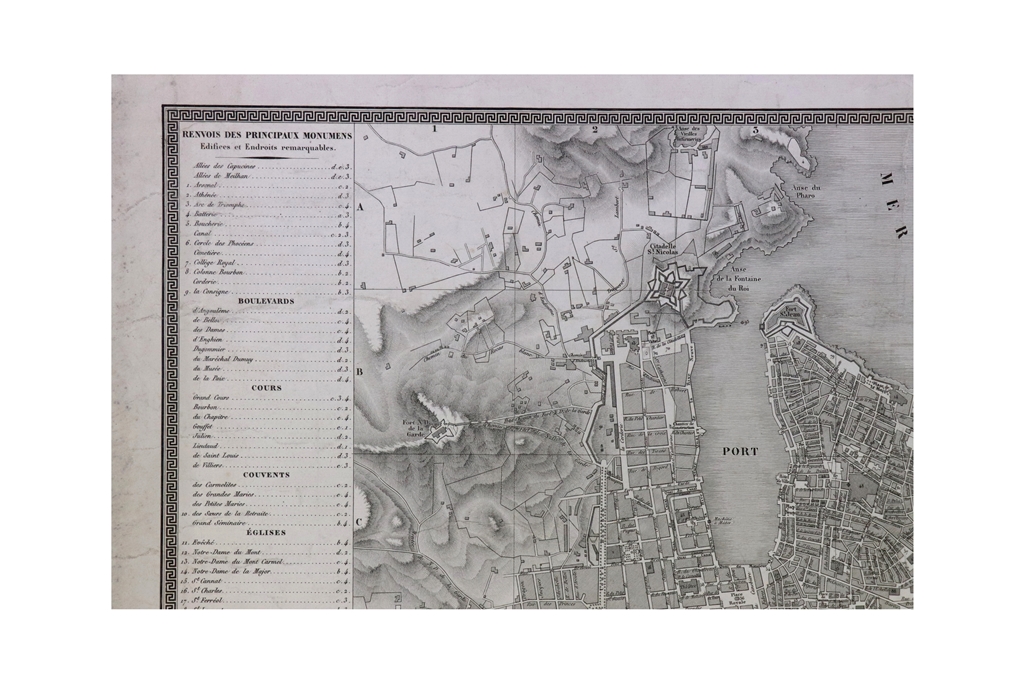Pick the "Bourbon" entry under COURS

point(272,407)
